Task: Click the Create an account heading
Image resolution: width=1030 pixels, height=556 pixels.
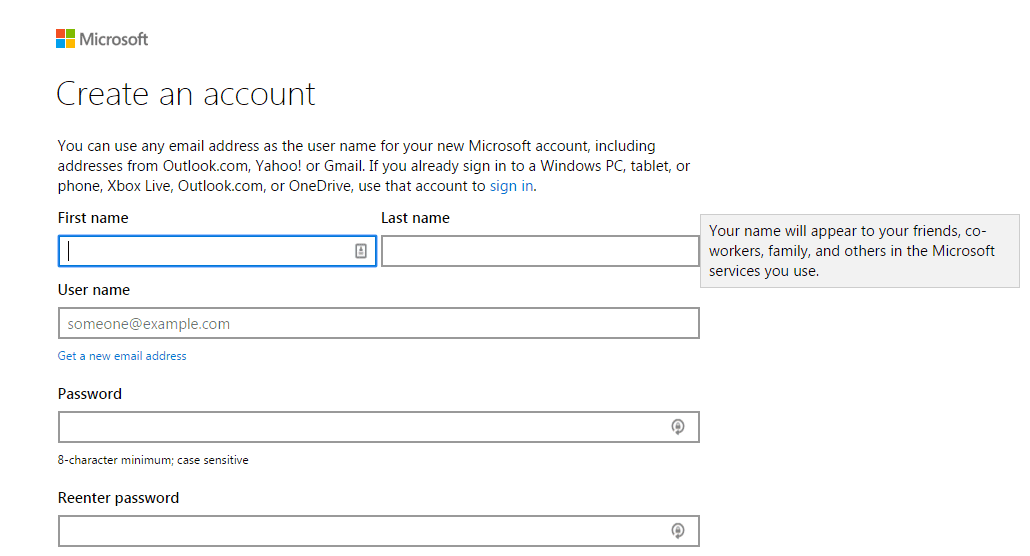Action: 186,94
